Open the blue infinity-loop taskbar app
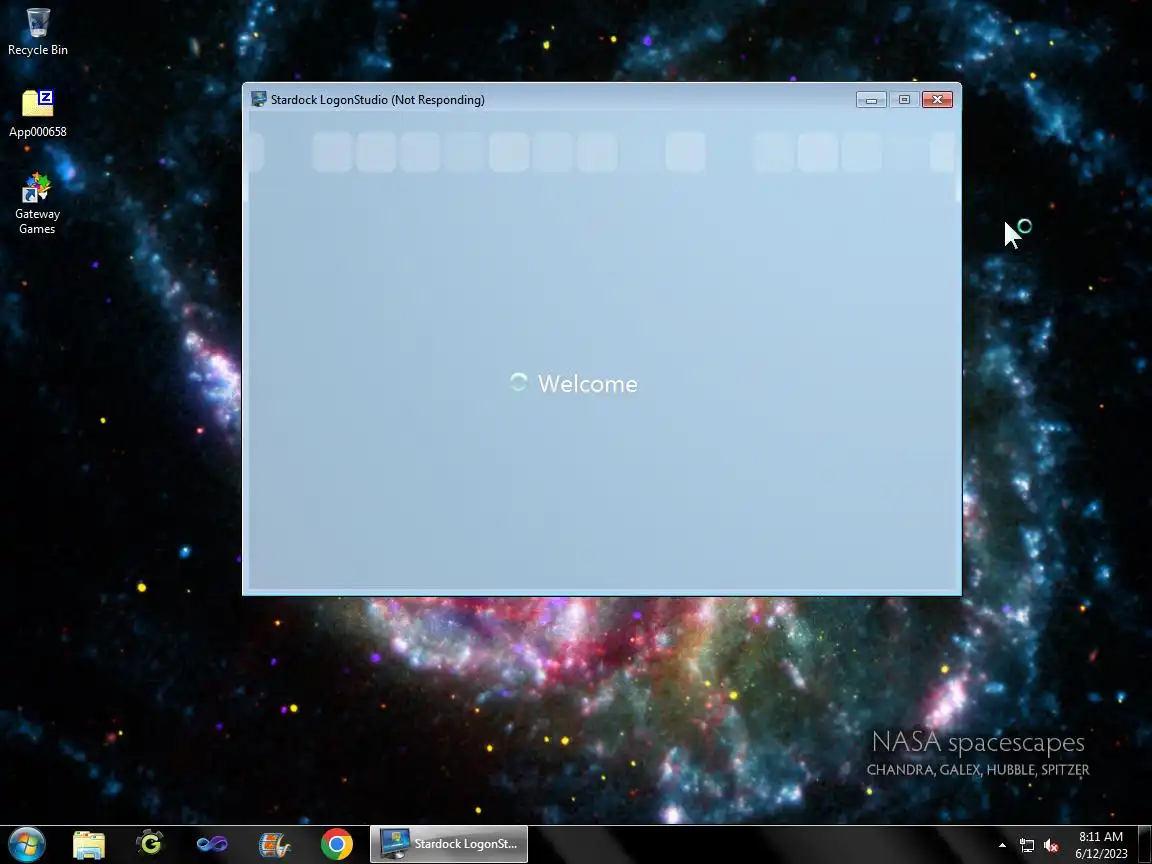The height and width of the screenshot is (864, 1152). click(212, 845)
